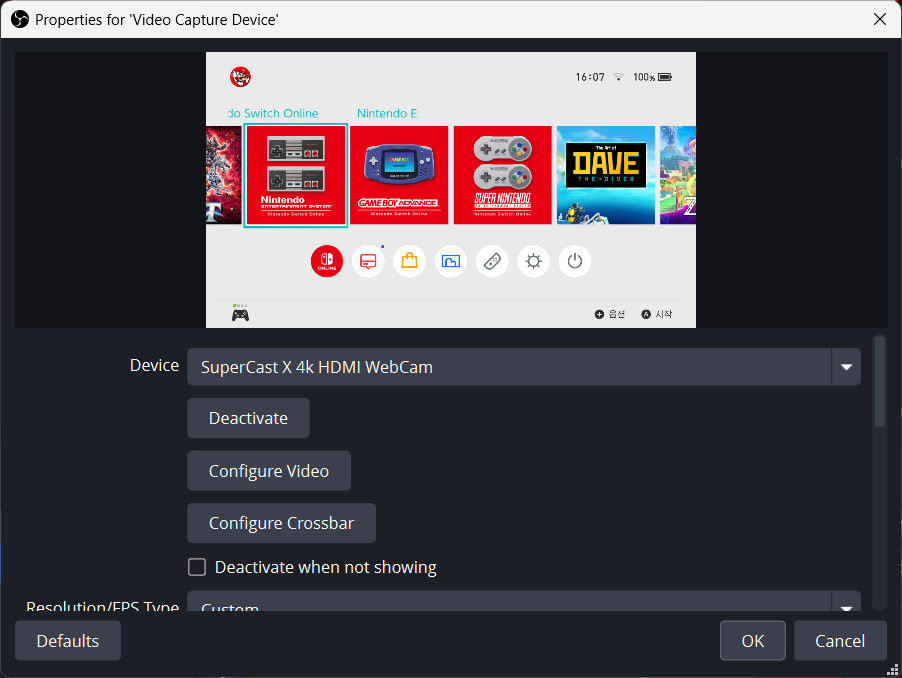Click the OBS logo in title bar

point(20,20)
